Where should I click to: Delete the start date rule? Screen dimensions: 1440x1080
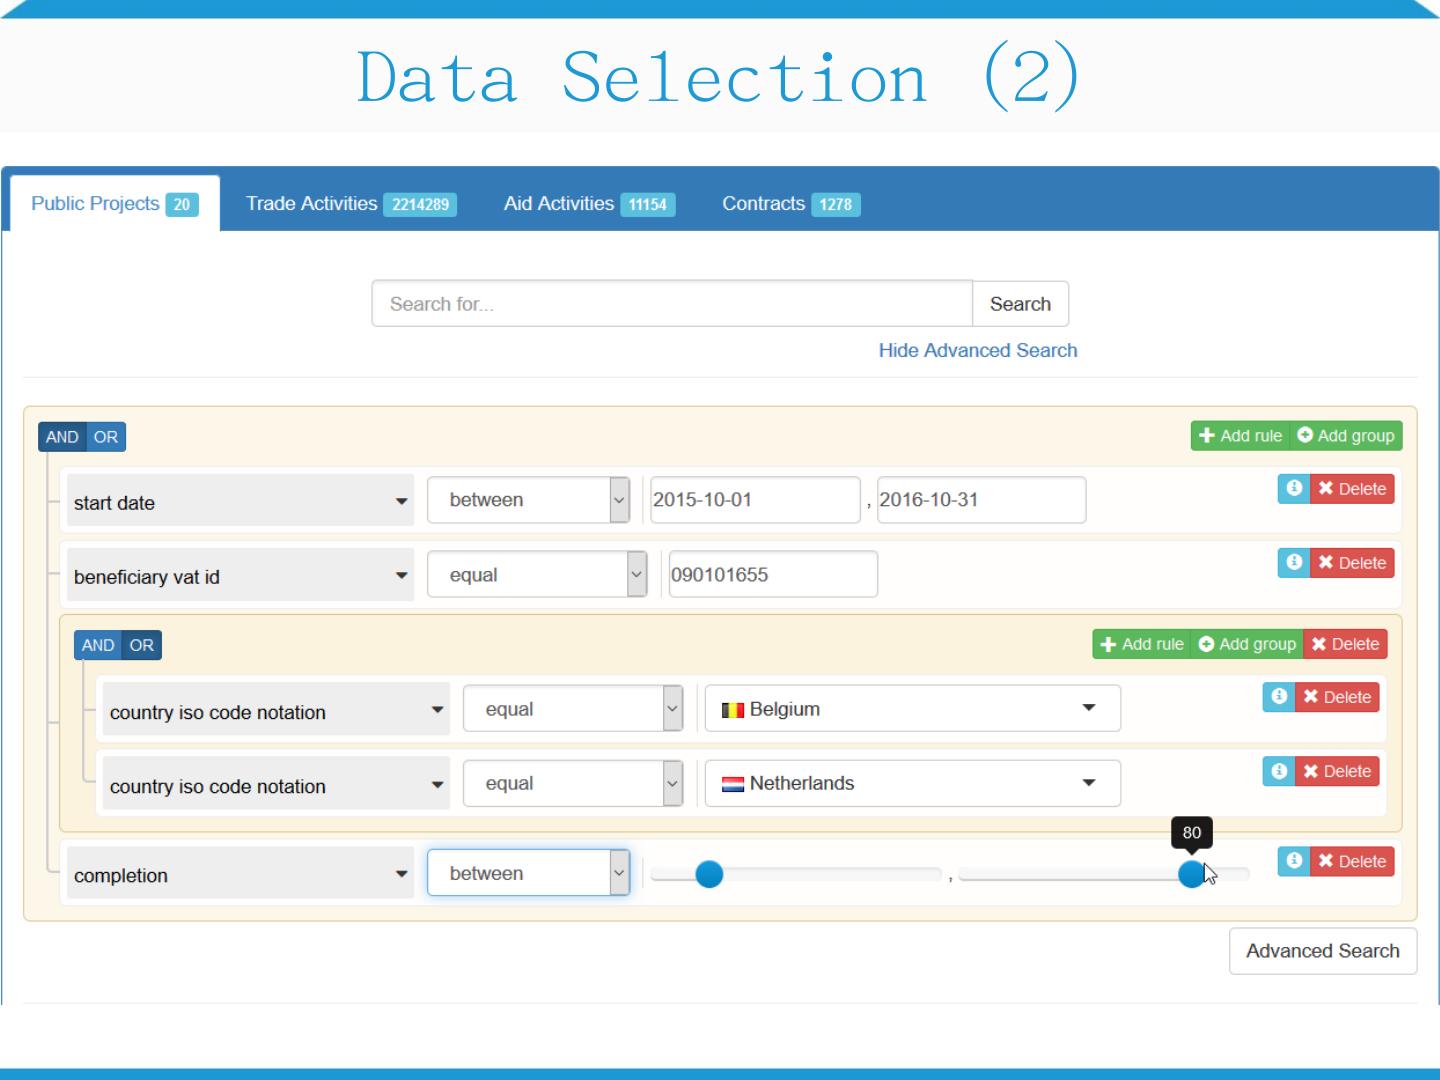(1352, 489)
